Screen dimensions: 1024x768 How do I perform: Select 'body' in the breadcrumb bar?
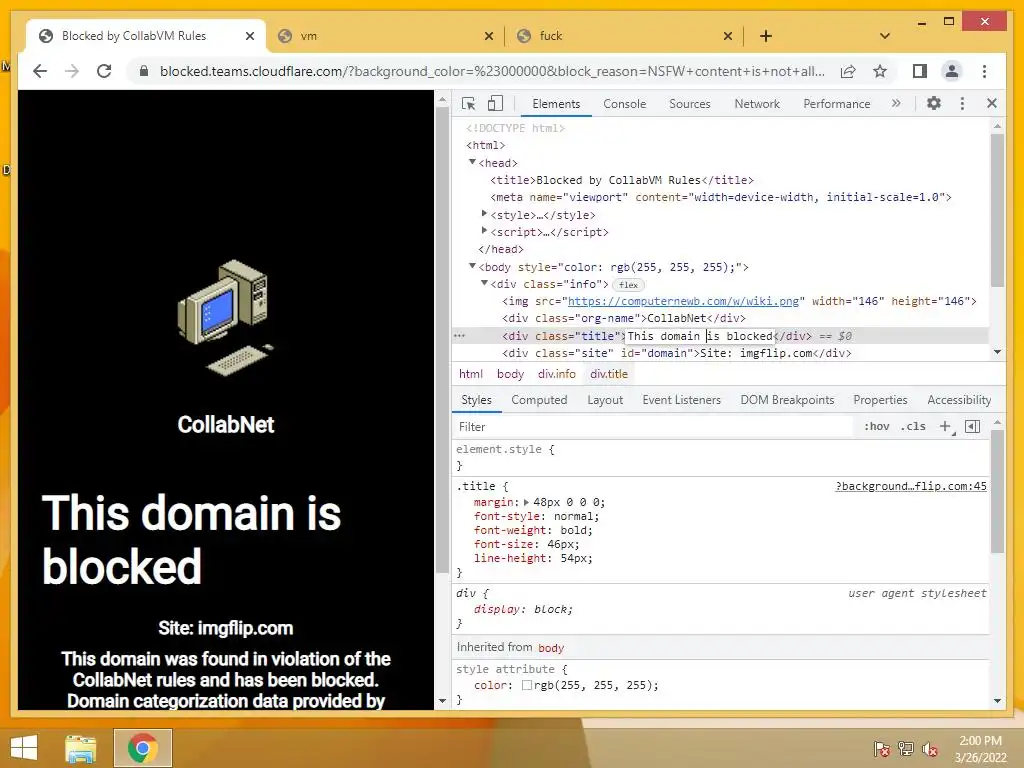510,374
